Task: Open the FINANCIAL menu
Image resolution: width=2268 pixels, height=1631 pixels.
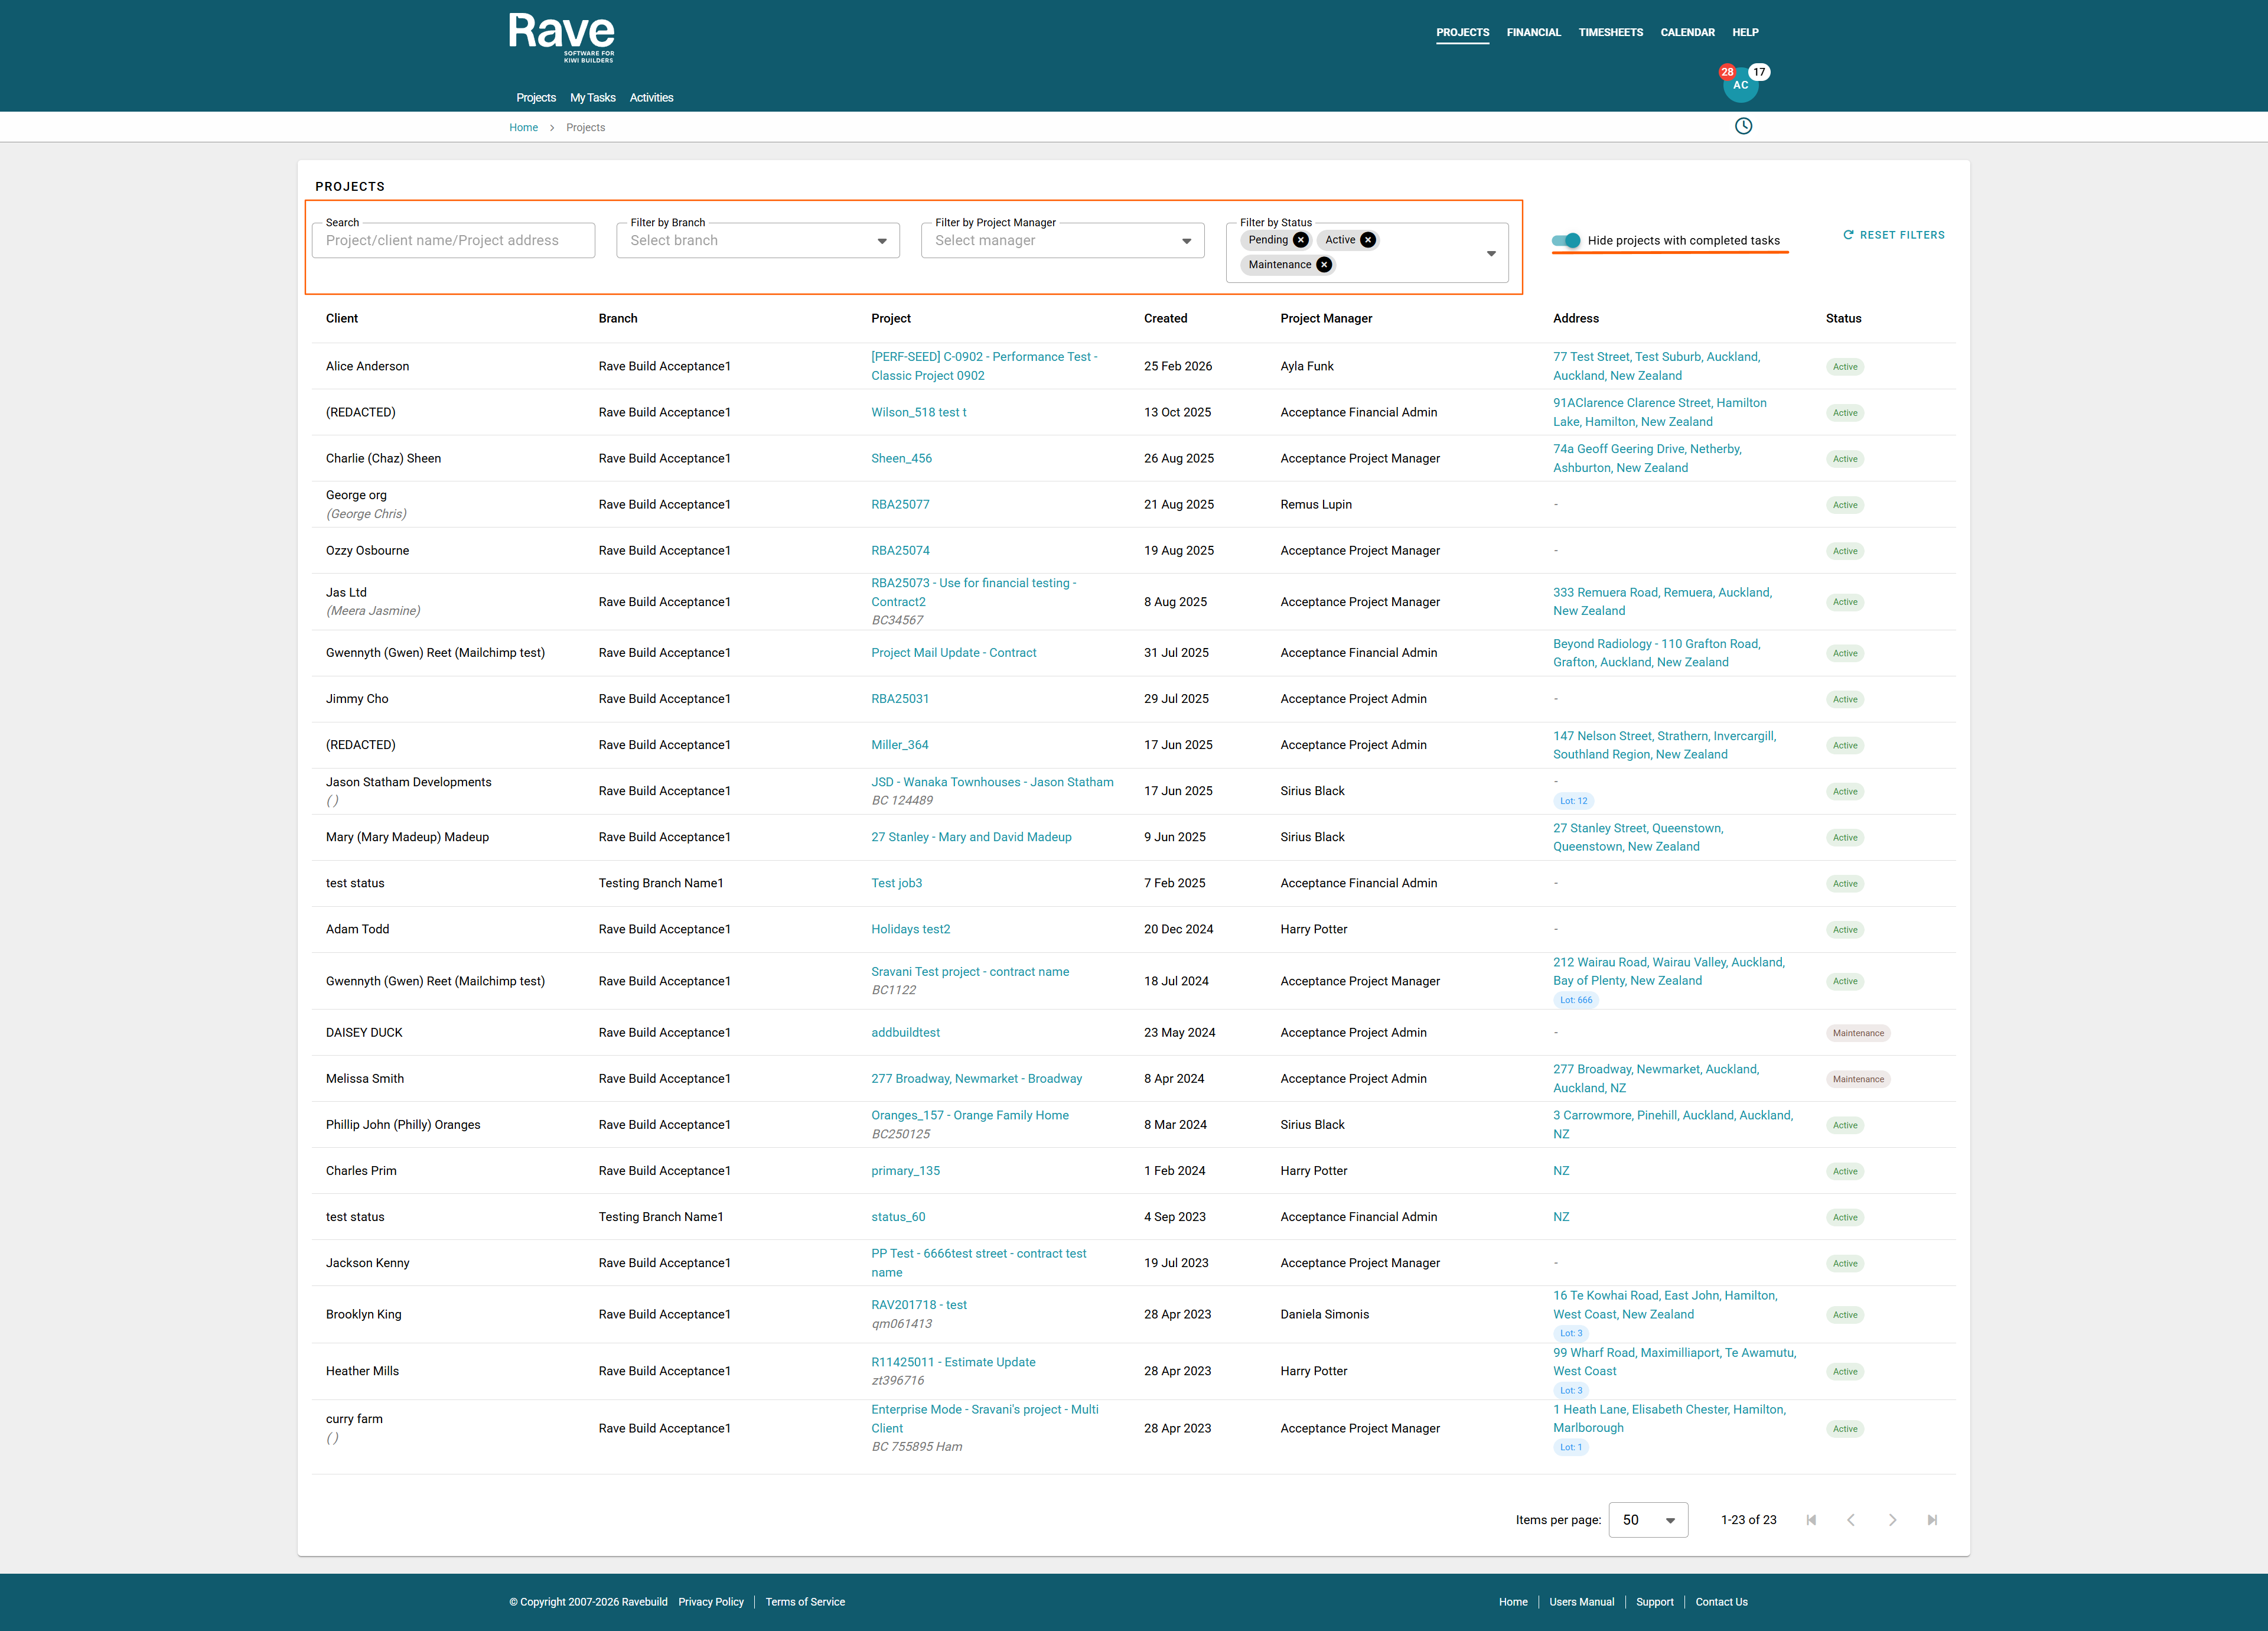Action: (1533, 32)
